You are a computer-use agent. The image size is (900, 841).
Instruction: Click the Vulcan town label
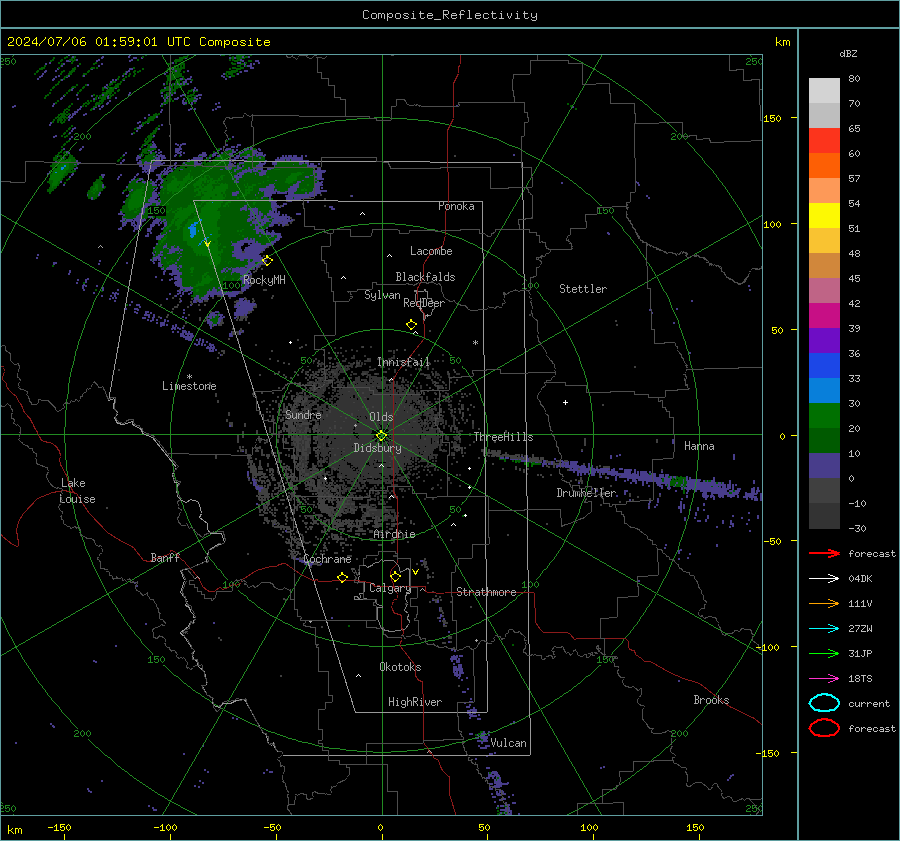[x=508, y=743]
